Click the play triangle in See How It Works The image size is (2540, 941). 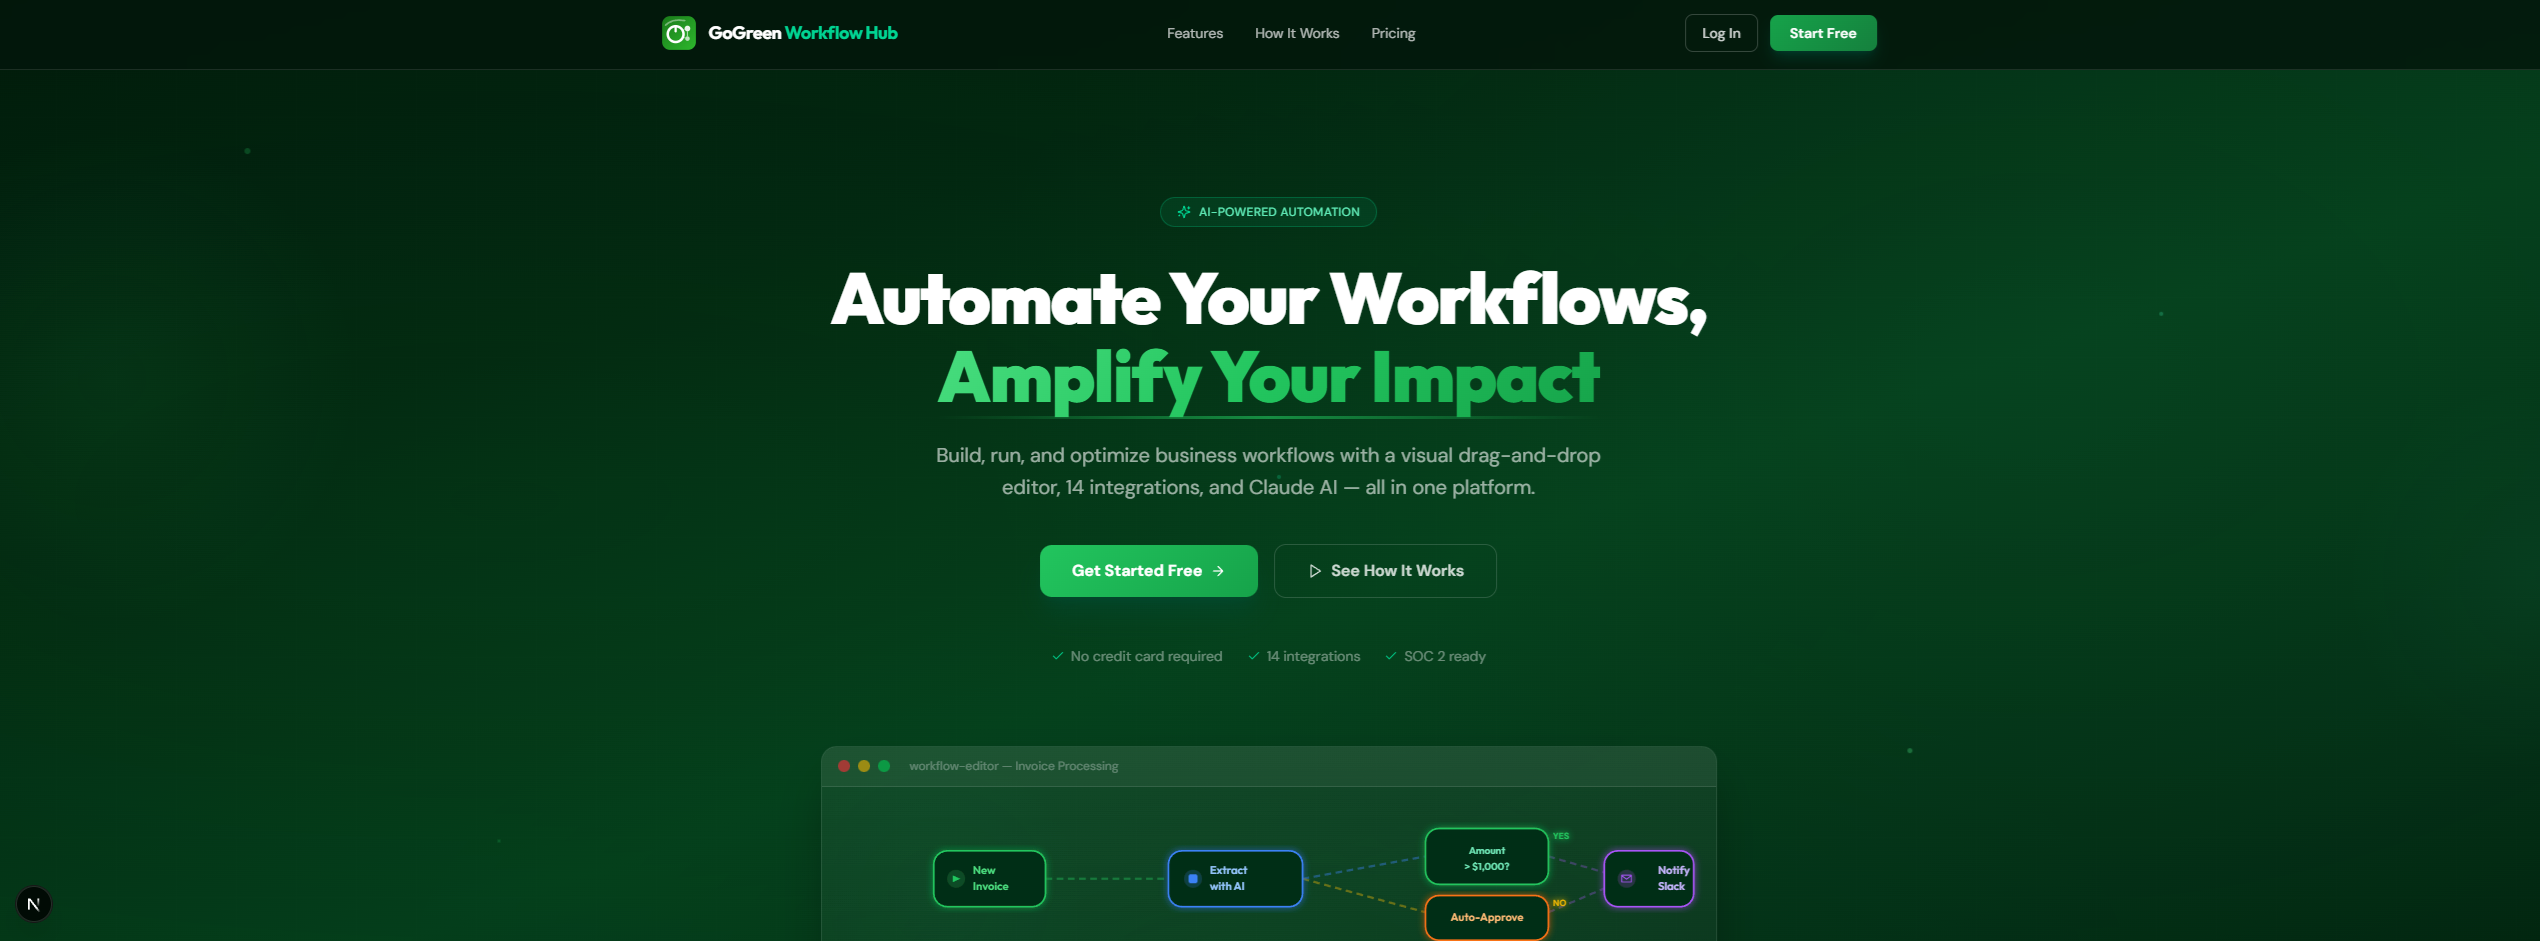point(1315,570)
